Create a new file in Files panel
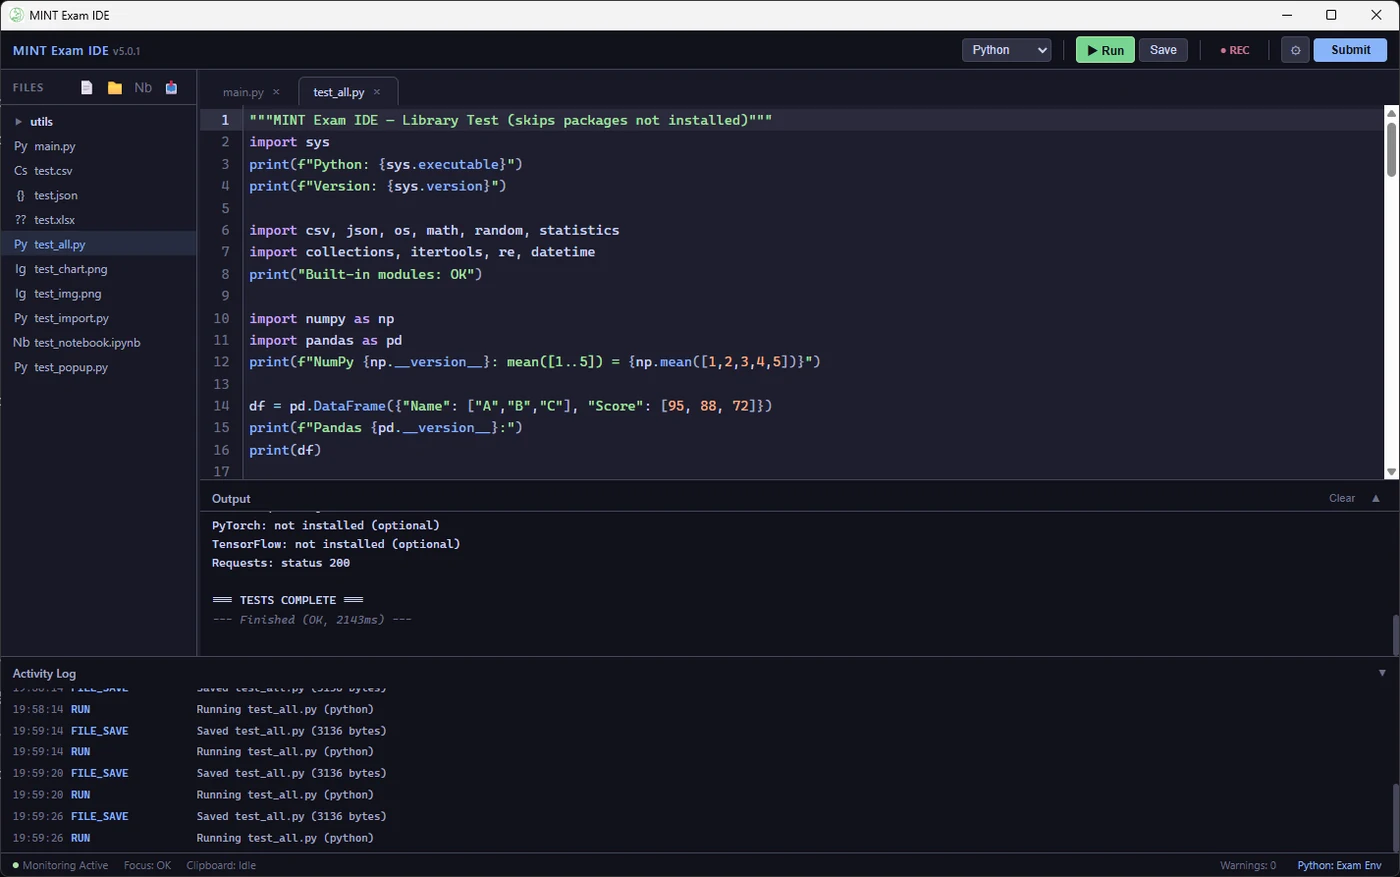Screen dimensions: 1400x877 [x=87, y=88]
